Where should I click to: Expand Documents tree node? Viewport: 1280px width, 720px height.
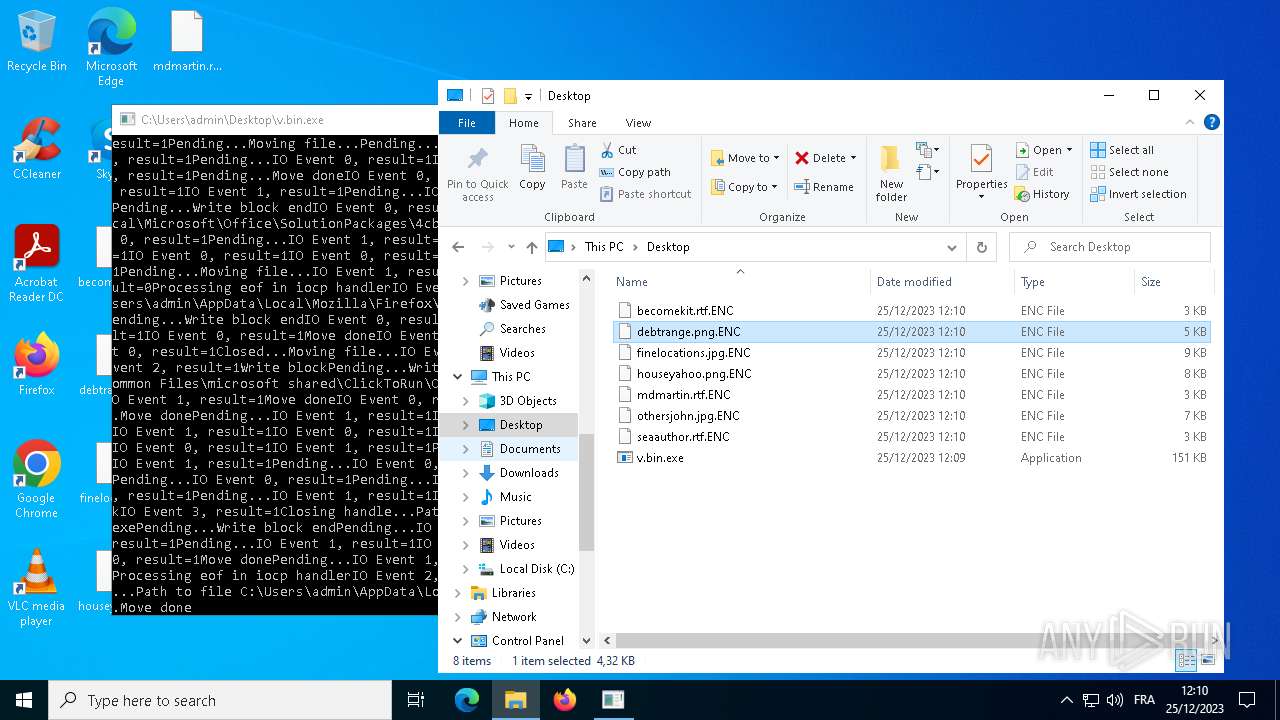[x=465, y=449]
